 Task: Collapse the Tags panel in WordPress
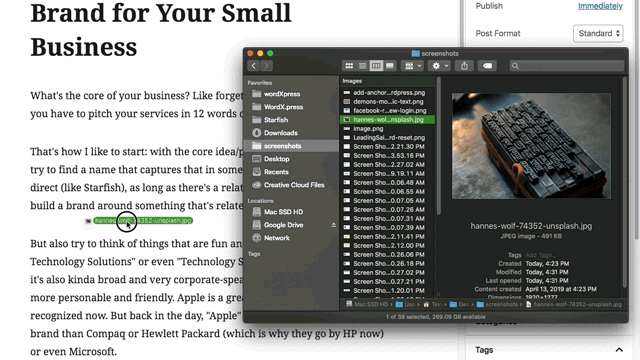pos(619,350)
